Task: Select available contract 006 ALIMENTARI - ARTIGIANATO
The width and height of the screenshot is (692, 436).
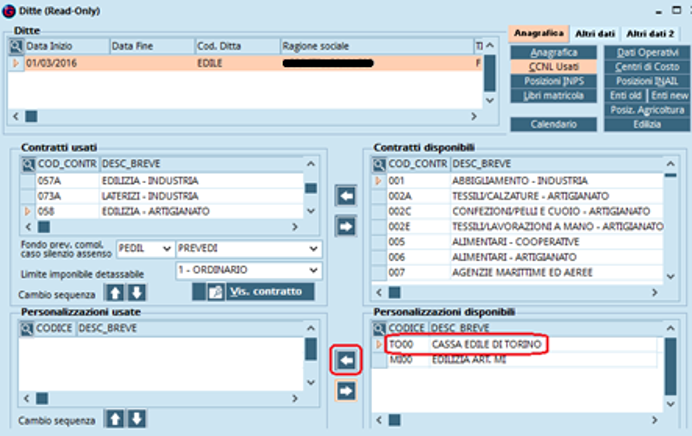Action: point(518,257)
